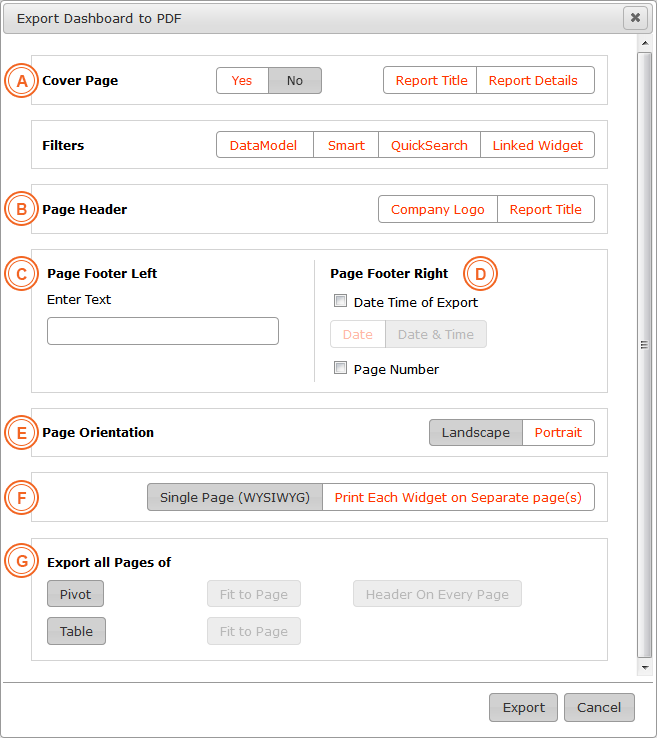Enable the Linked Widget filter
This screenshot has width=657, height=738.
pos(537,145)
